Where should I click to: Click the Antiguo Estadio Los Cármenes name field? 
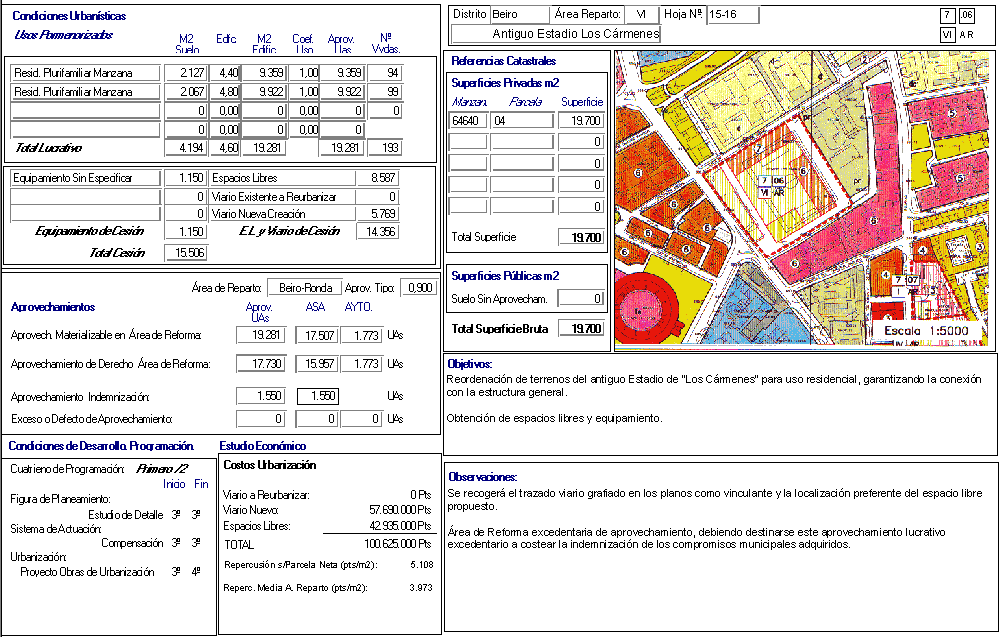click(556, 34)
